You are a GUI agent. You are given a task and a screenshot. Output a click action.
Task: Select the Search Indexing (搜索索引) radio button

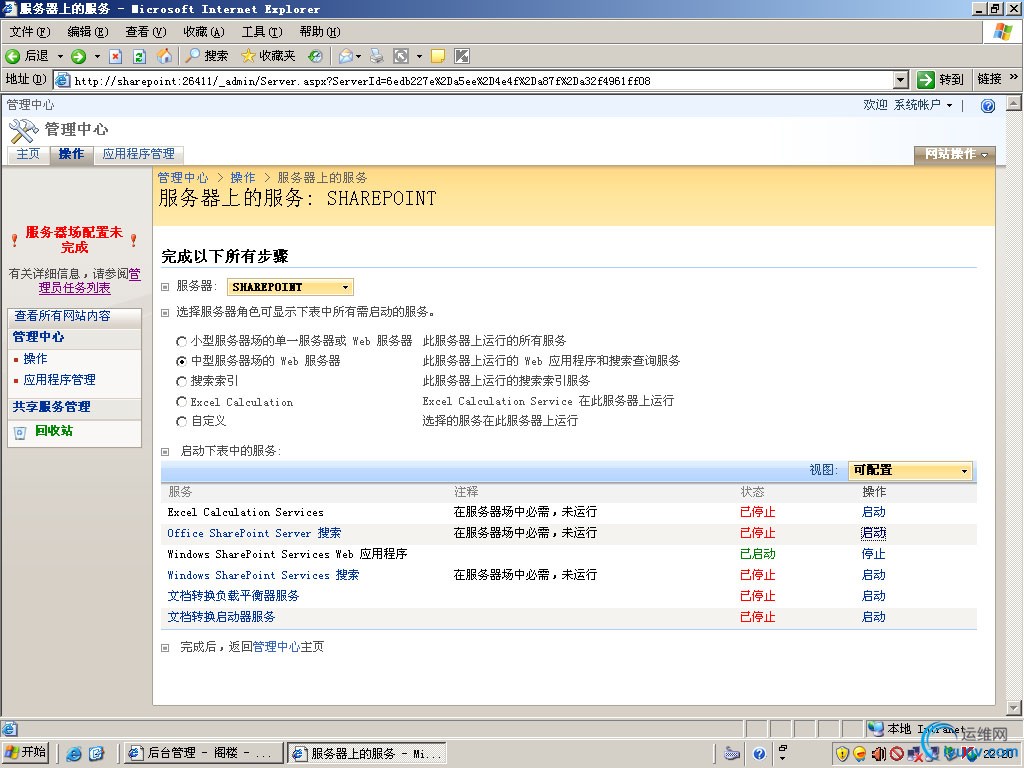pos(182,381)
